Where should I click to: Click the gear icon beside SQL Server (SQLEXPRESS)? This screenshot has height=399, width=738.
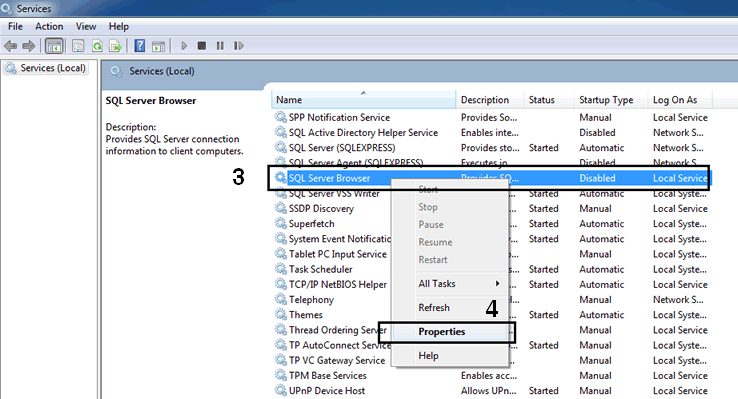[281, 147]
